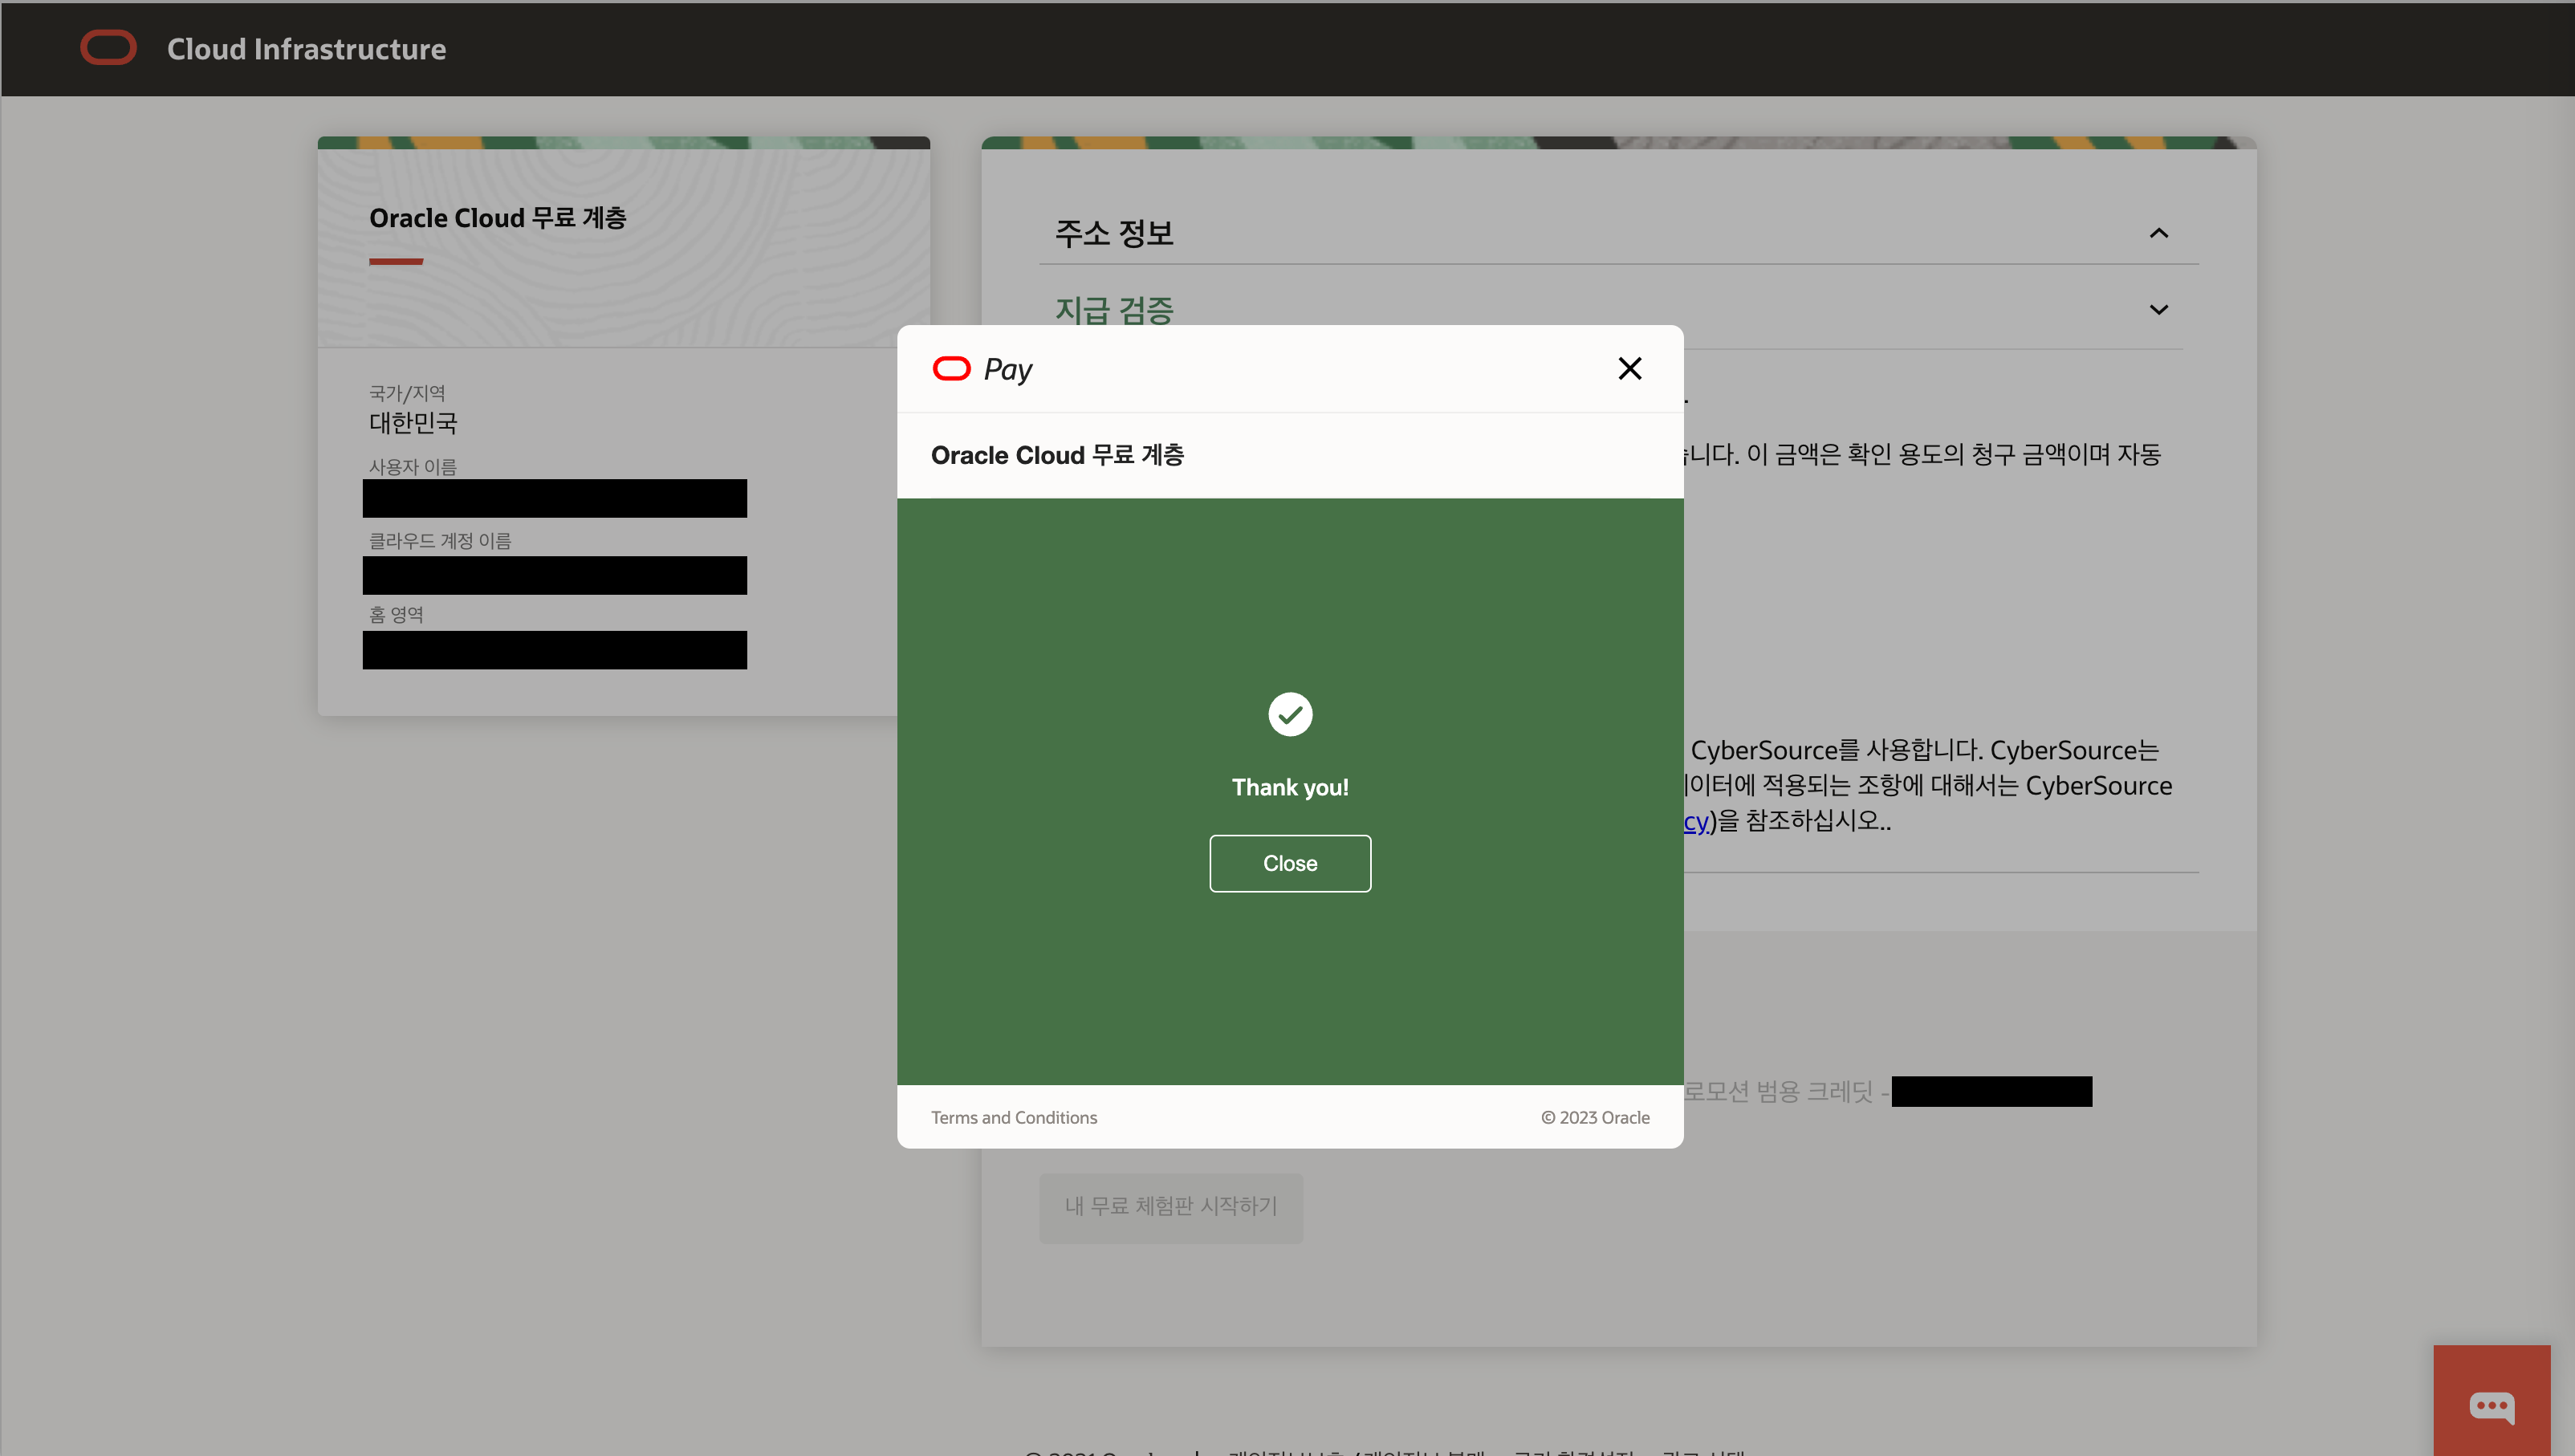Click the 대한민국 country value
The image size is (2575, 1456).
point(412,423)
